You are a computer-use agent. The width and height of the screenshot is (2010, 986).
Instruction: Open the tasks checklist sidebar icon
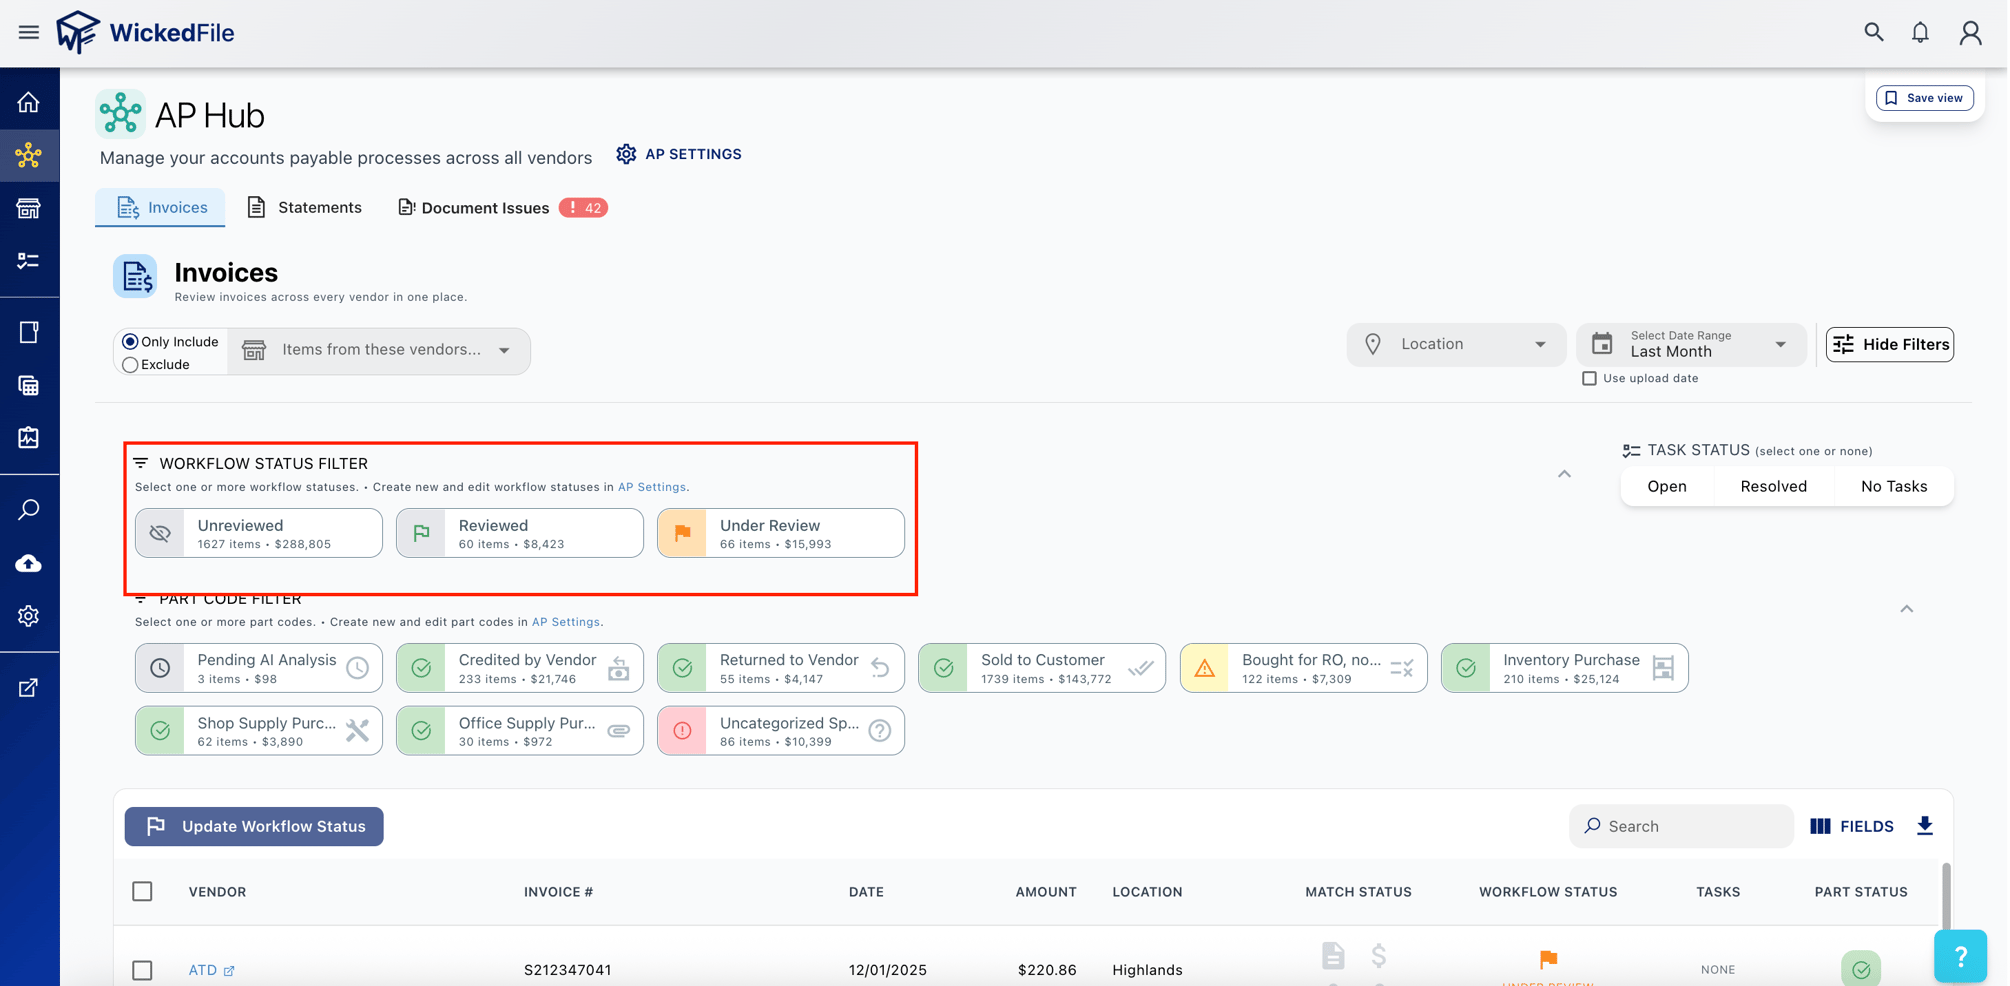[29, 261]
